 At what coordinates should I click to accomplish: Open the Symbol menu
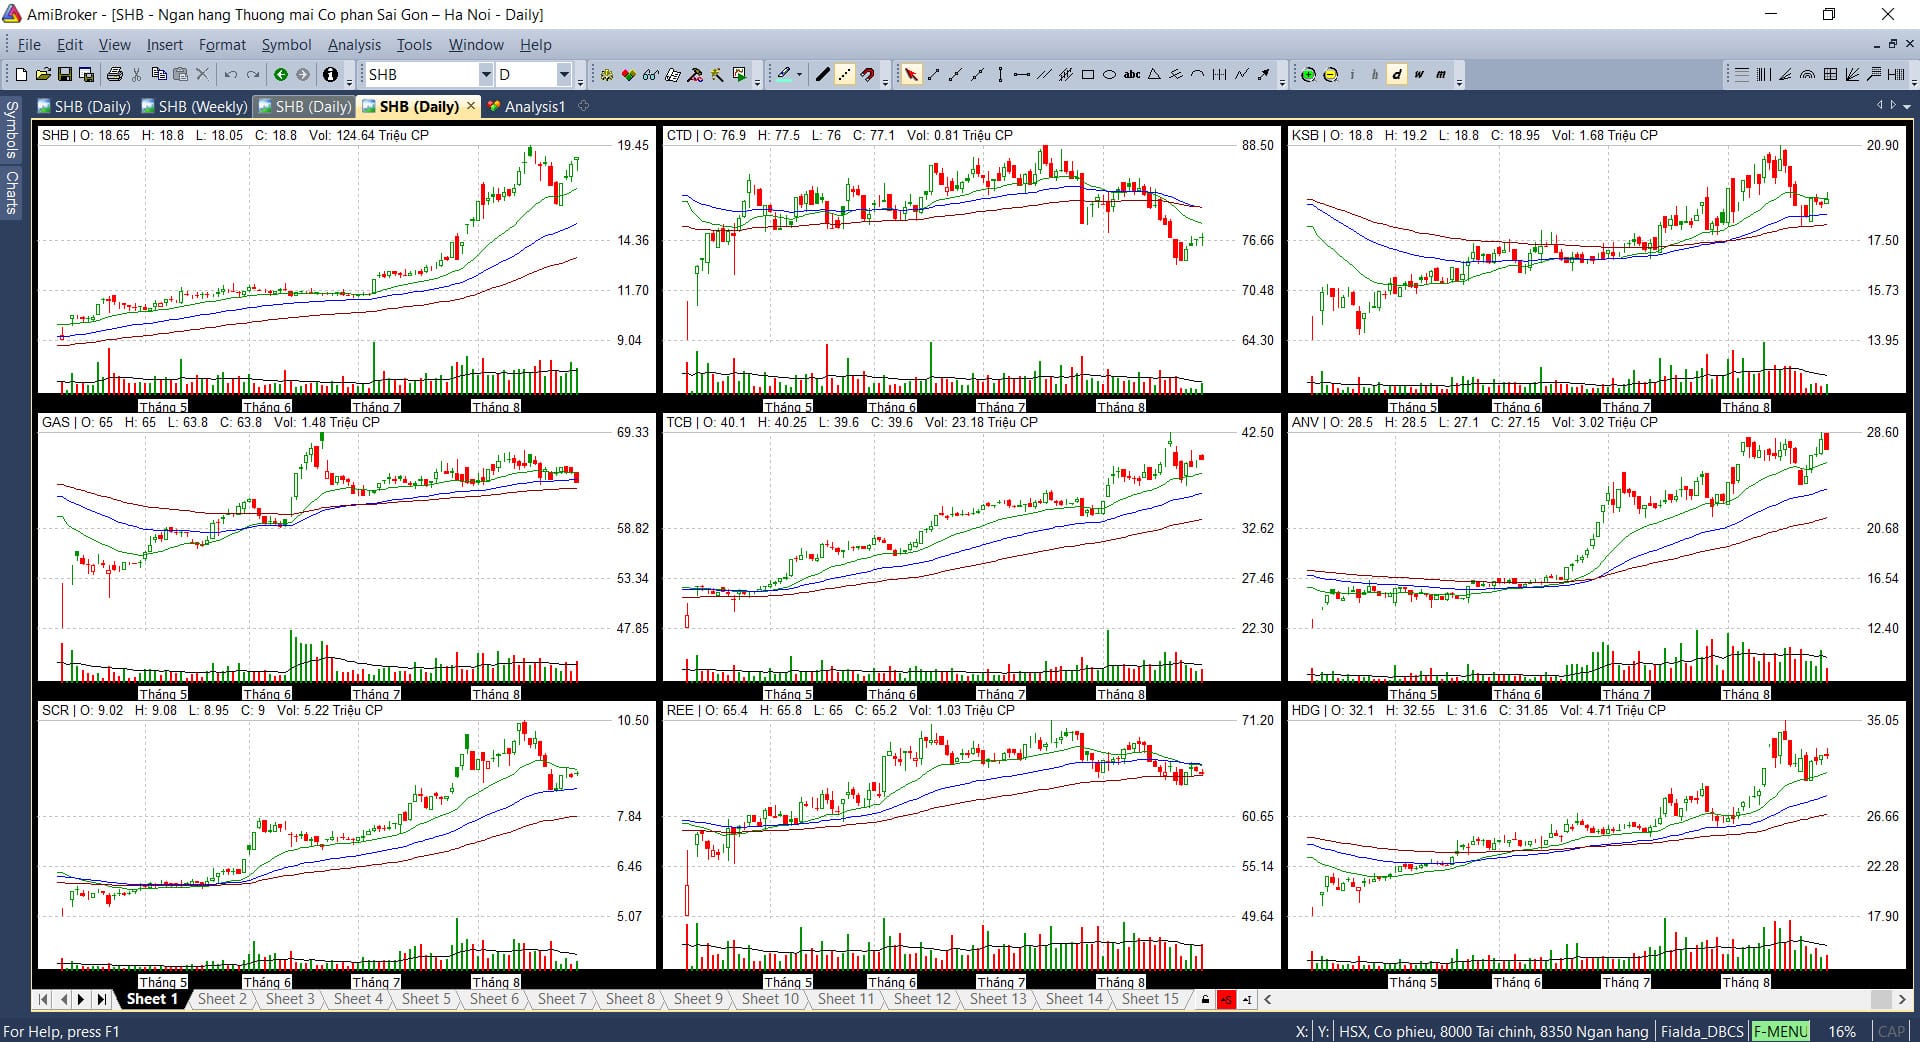(x=286, y=45)
